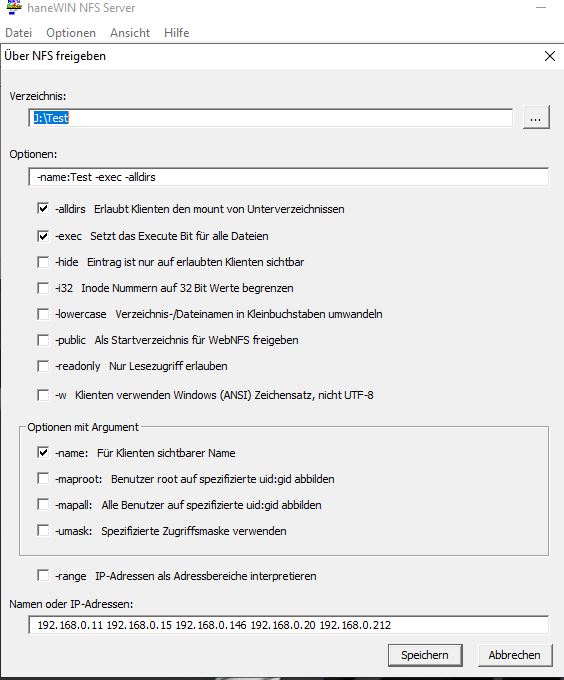Image resolution: width=564 pixels, height=680 pixels.
Task: Open the Optionen menu
Action: click(71, 33)
